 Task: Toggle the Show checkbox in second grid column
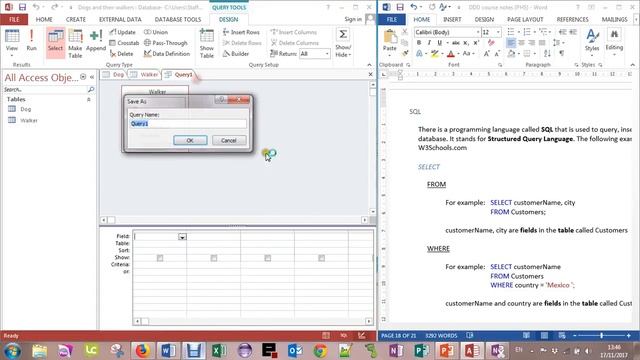point(214,258)
